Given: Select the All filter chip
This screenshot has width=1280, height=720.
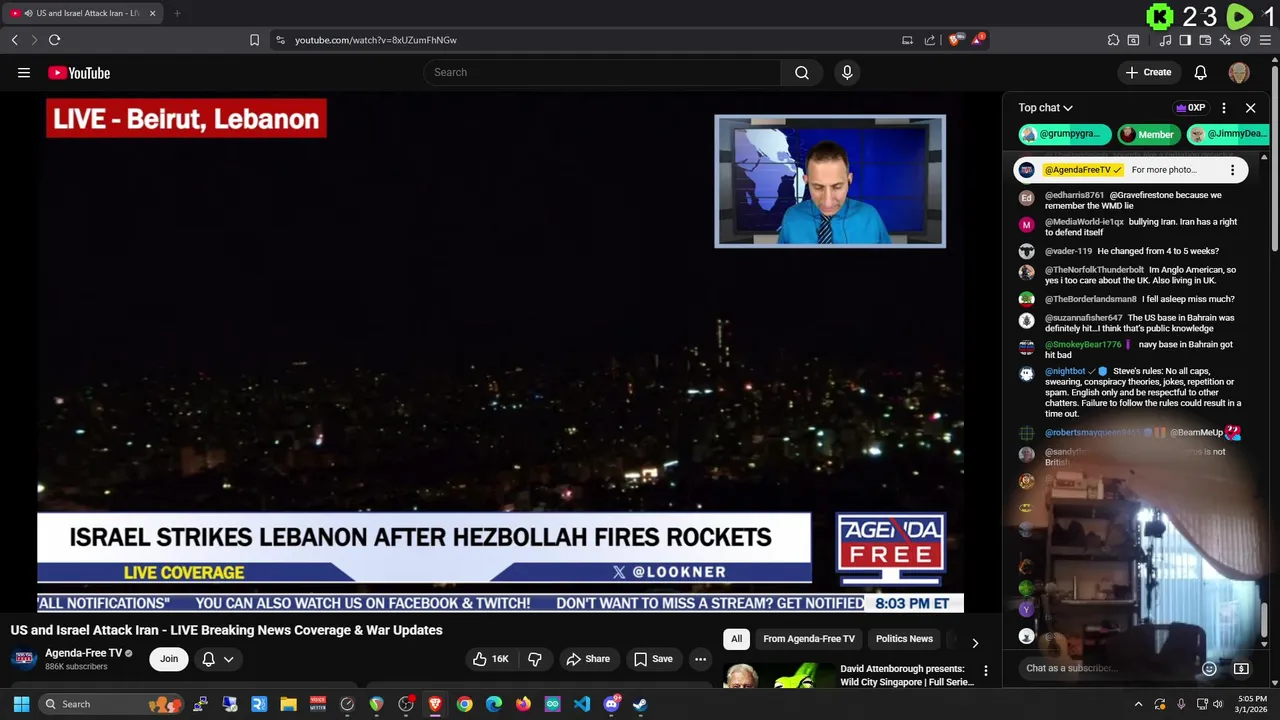Looking at the screenshot, I should click(736, 639).
